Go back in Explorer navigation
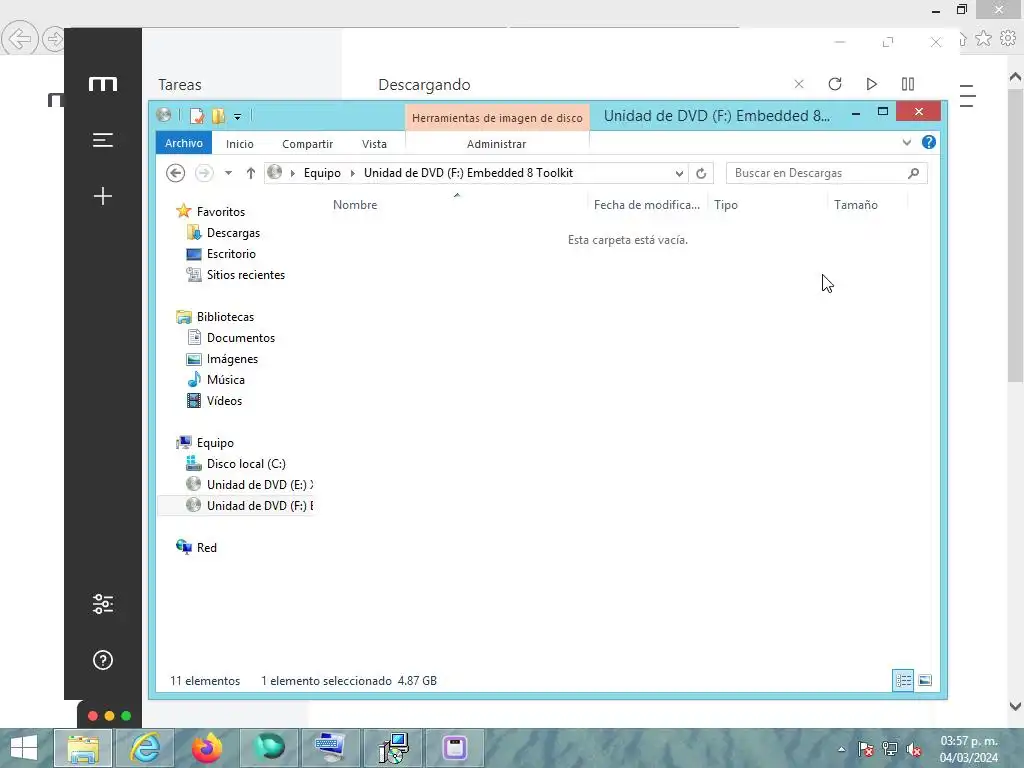Image resolution: width=1024 pixels, height=768 pixels. (175, 173)
